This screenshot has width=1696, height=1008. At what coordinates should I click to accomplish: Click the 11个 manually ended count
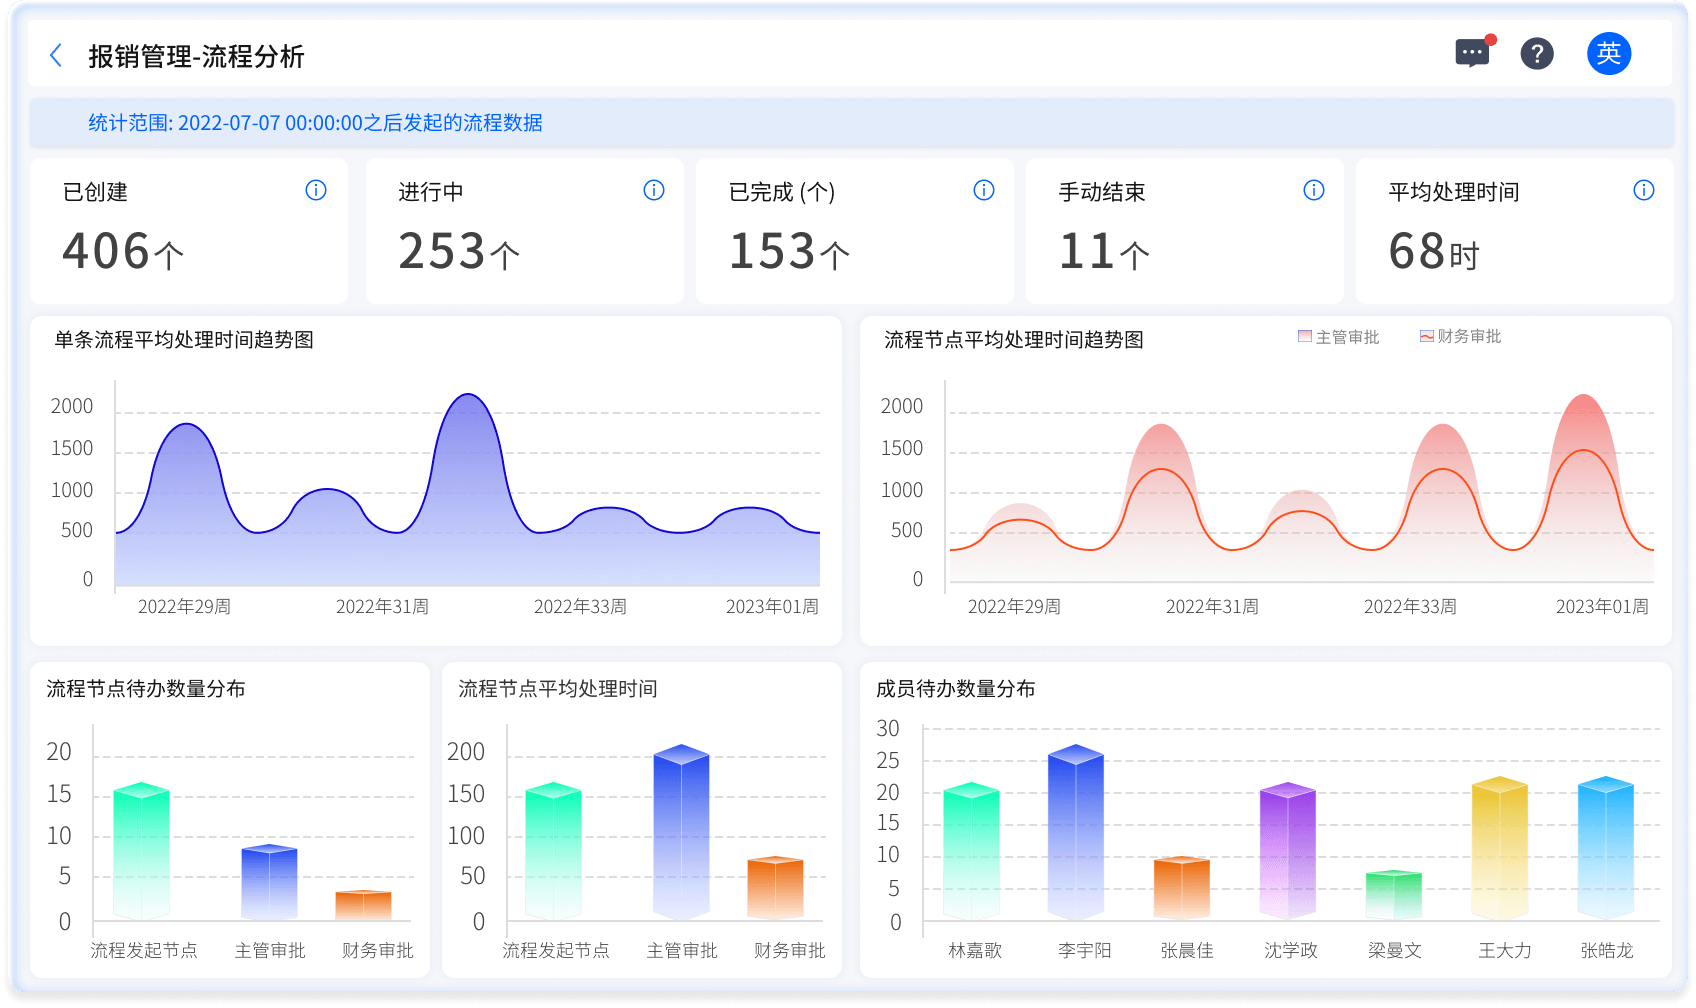click(x=1104, y=251)
